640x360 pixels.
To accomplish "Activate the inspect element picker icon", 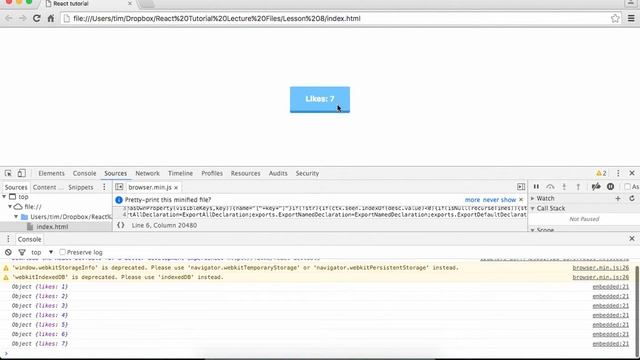I will point(8,173).
